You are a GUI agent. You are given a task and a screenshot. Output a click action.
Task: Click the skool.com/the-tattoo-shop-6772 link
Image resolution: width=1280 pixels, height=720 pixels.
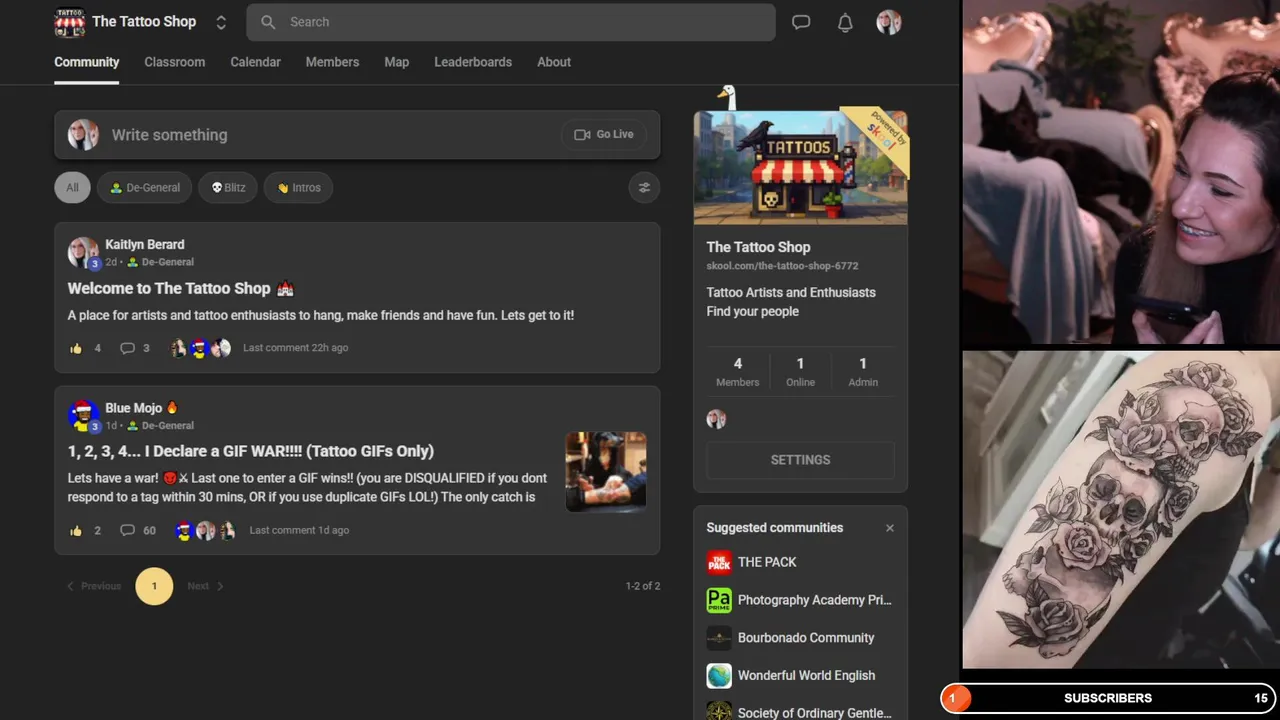coord(783,266)
